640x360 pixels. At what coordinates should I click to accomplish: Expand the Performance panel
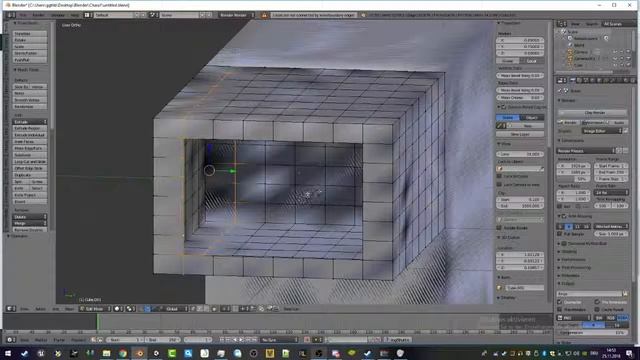(x=572, y=260)
